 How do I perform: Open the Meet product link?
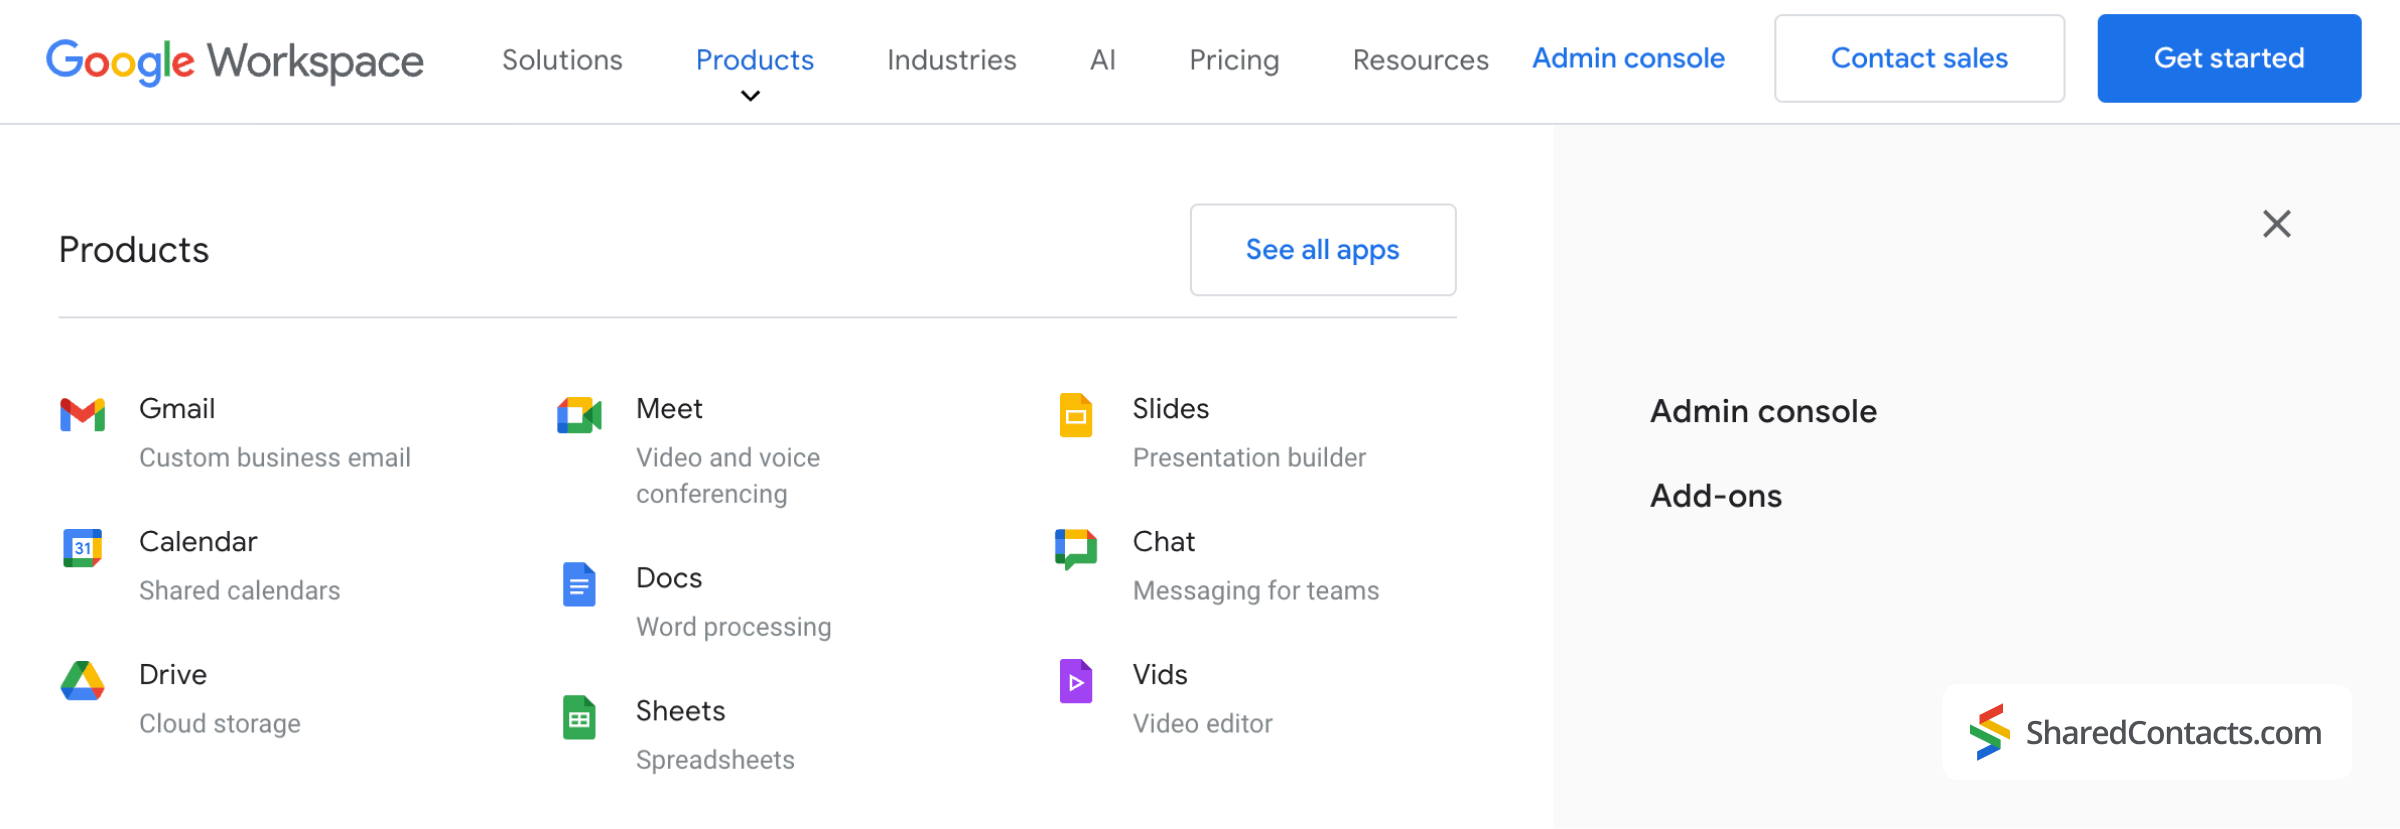pyautogui.click(x=669, y=408)
